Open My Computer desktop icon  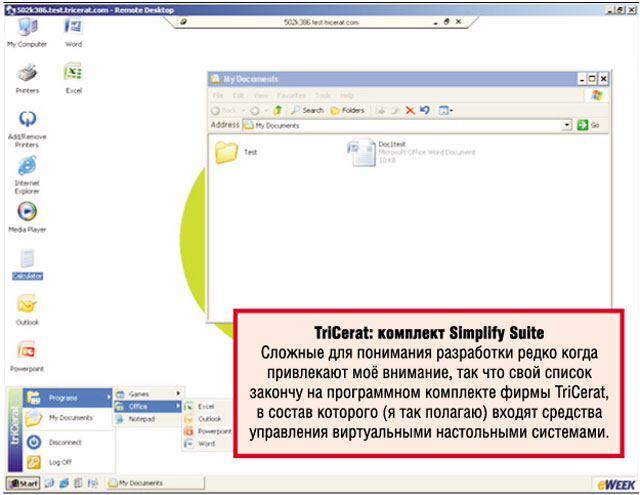[27, 33]
